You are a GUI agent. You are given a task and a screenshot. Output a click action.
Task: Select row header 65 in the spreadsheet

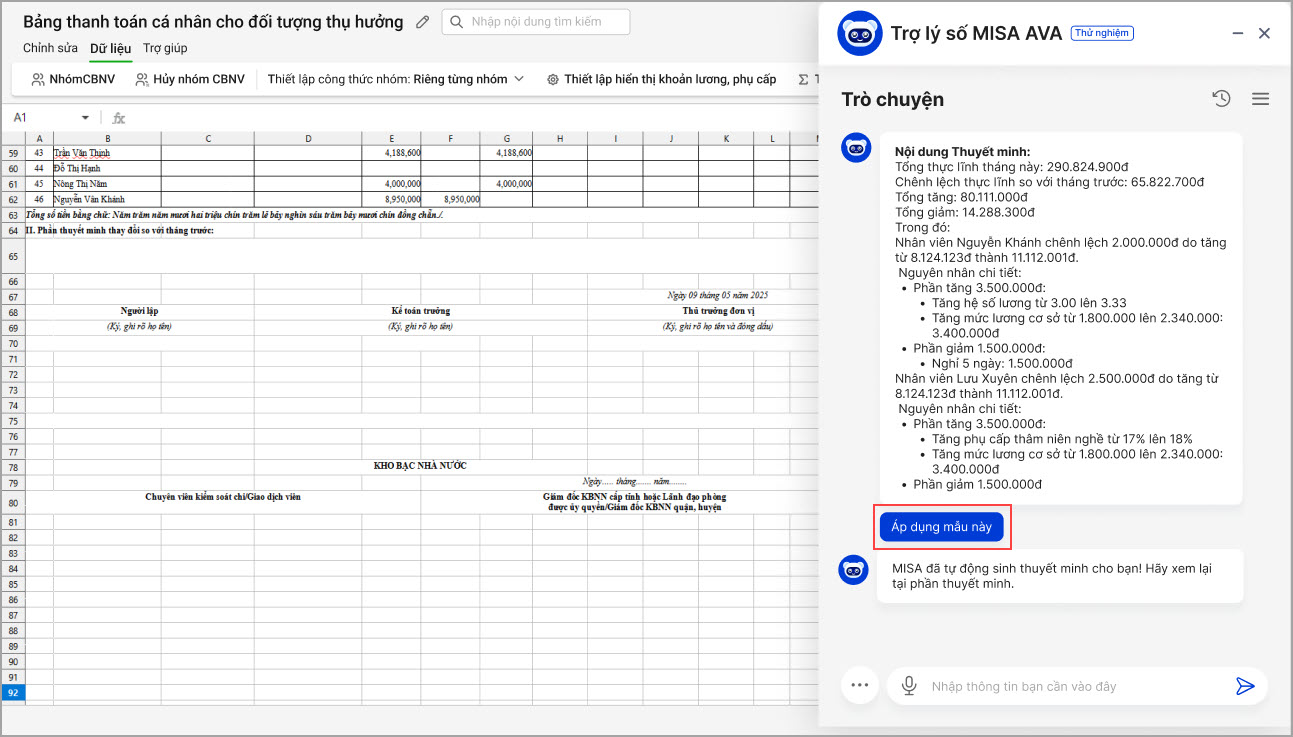click(x=13, y=256)
